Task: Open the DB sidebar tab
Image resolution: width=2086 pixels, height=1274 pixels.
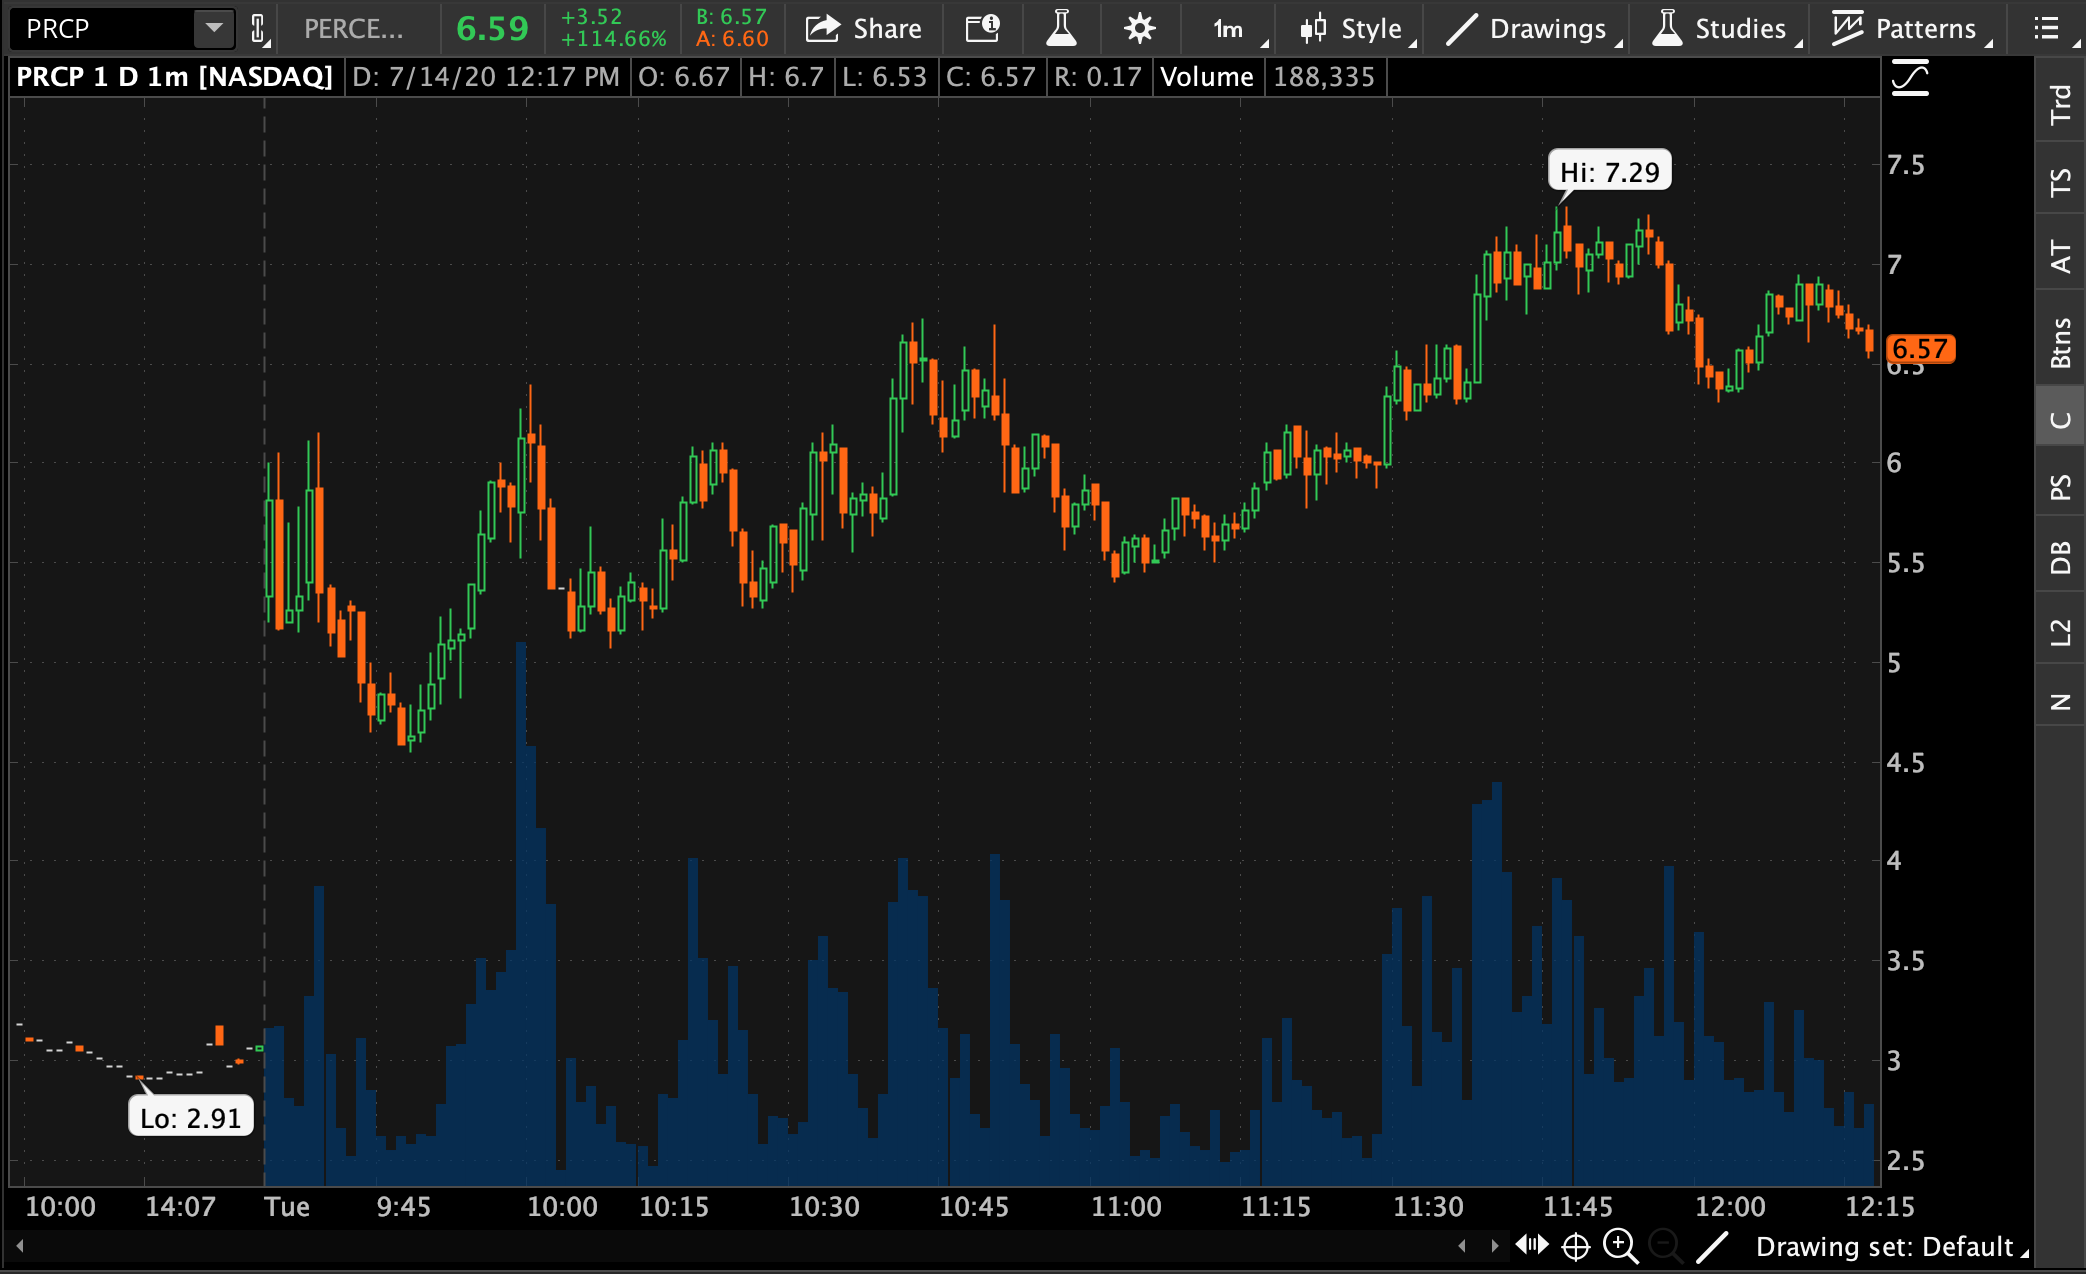Action: [x=2060, y=558]
